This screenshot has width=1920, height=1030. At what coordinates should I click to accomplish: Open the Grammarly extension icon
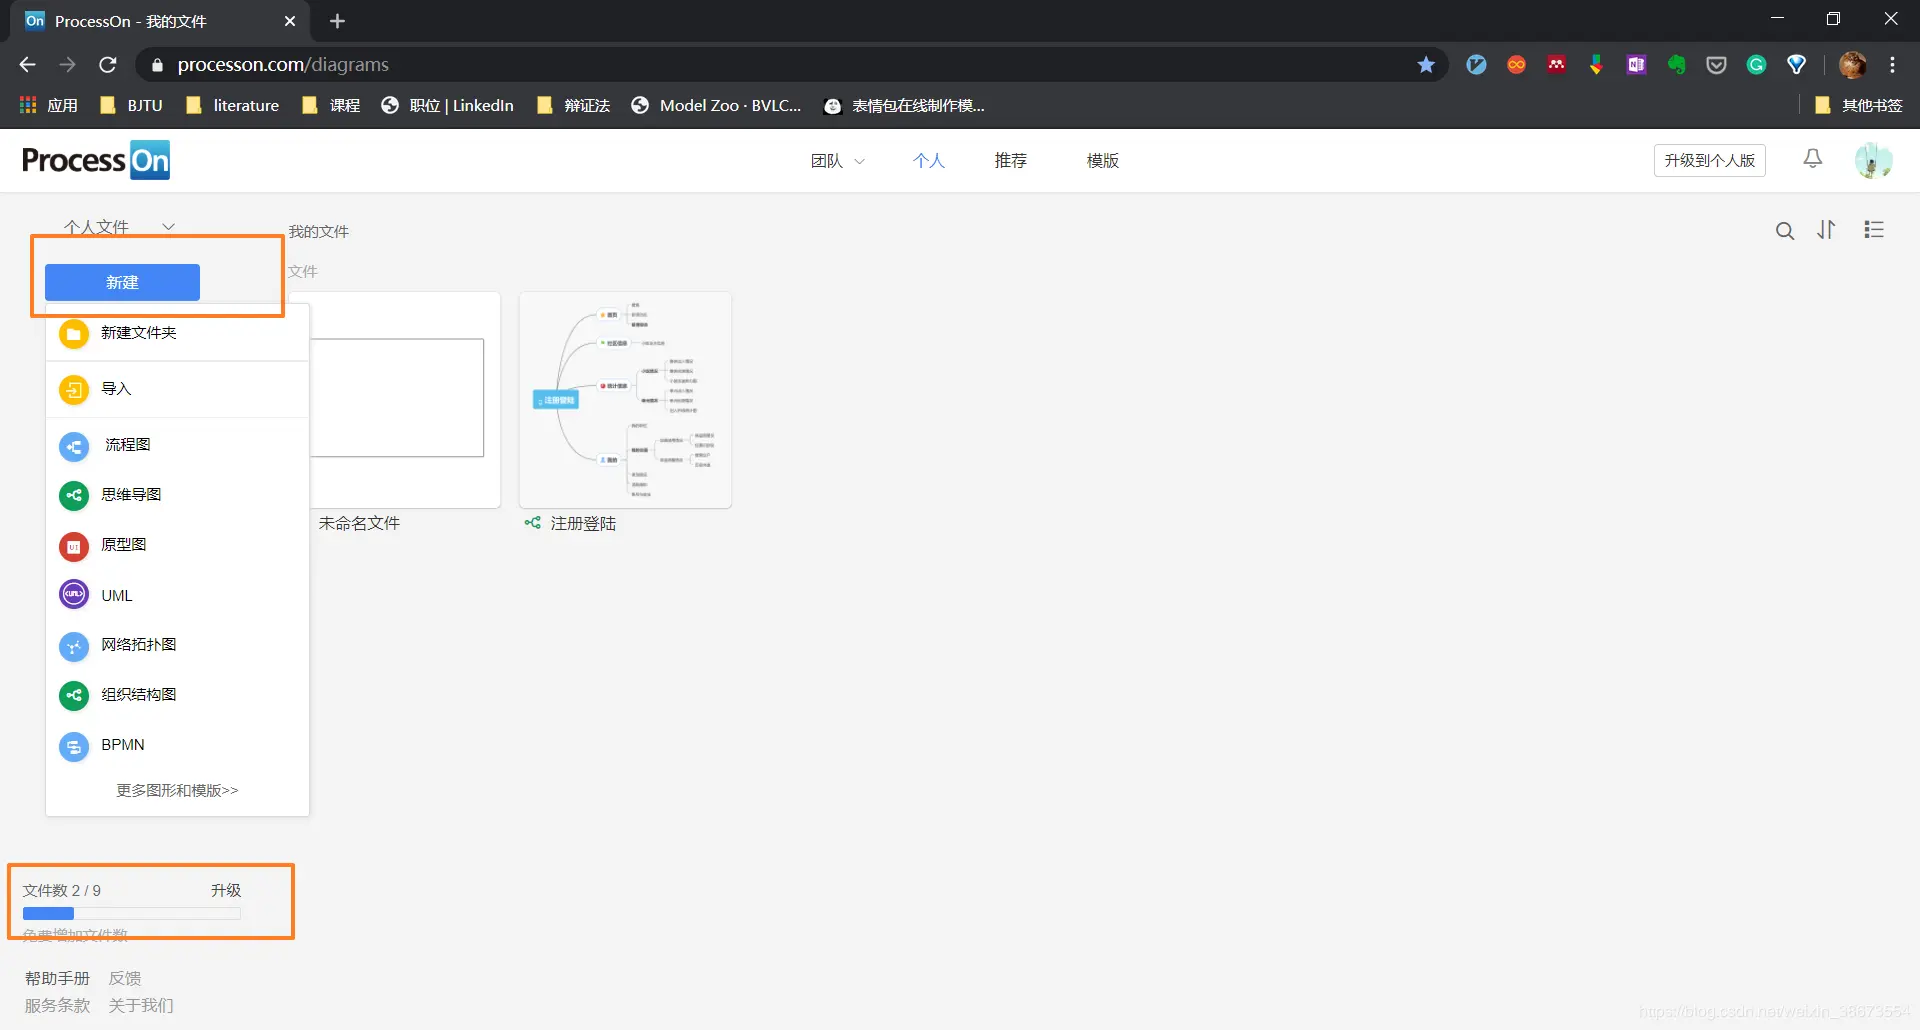1756,65
